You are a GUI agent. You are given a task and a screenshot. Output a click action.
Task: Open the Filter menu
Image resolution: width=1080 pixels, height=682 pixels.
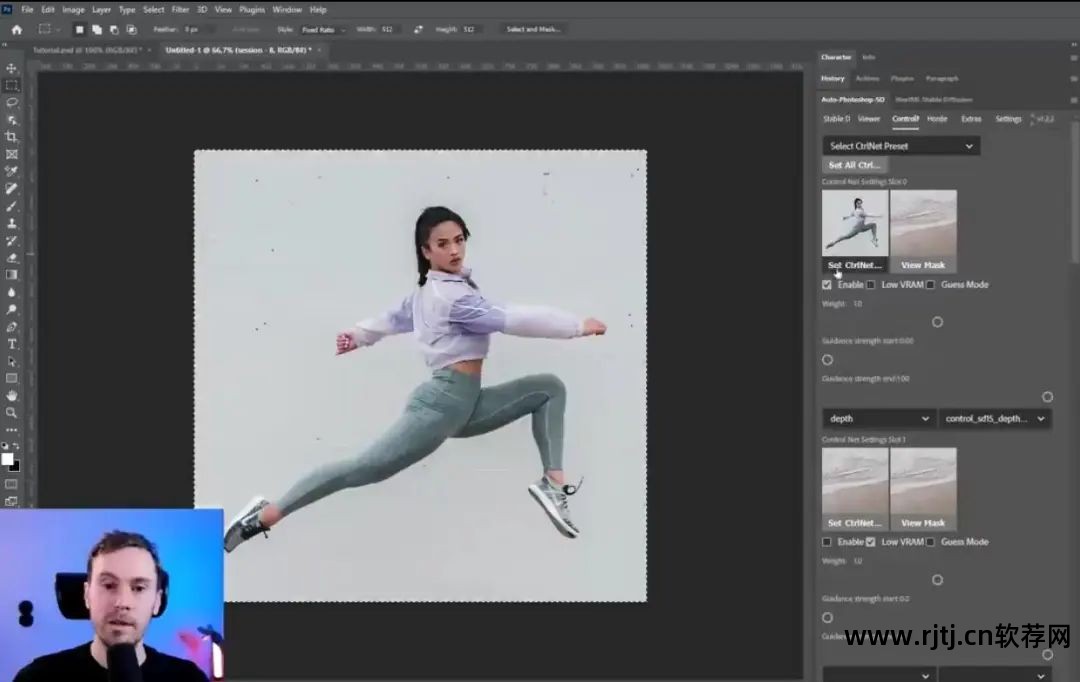tap(180, 9)
